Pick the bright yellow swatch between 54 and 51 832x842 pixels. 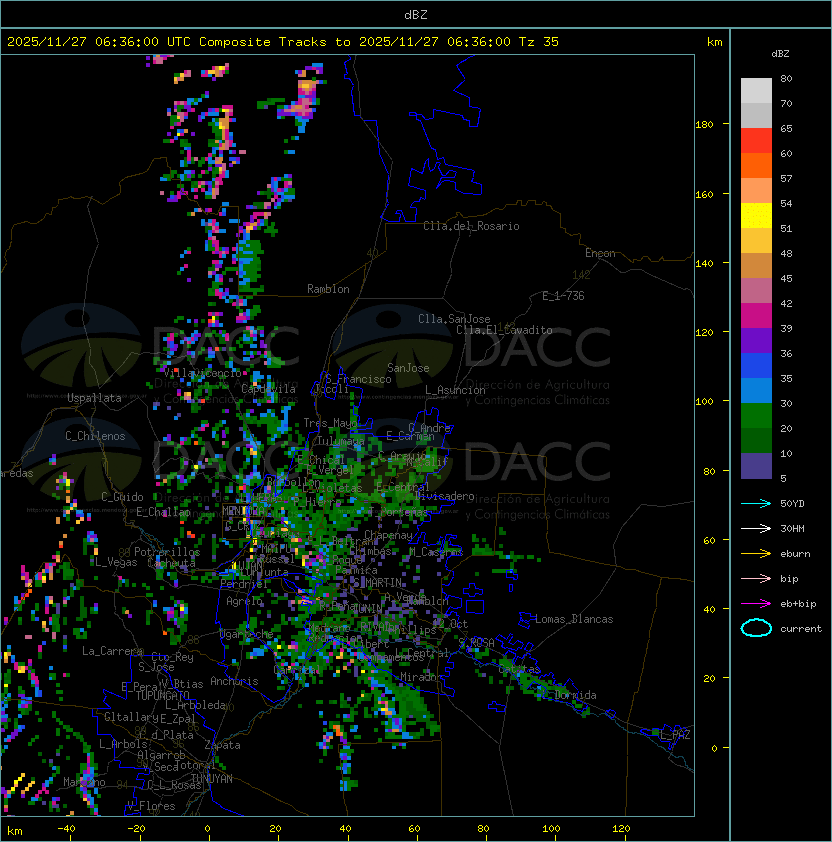click(756, 216)
